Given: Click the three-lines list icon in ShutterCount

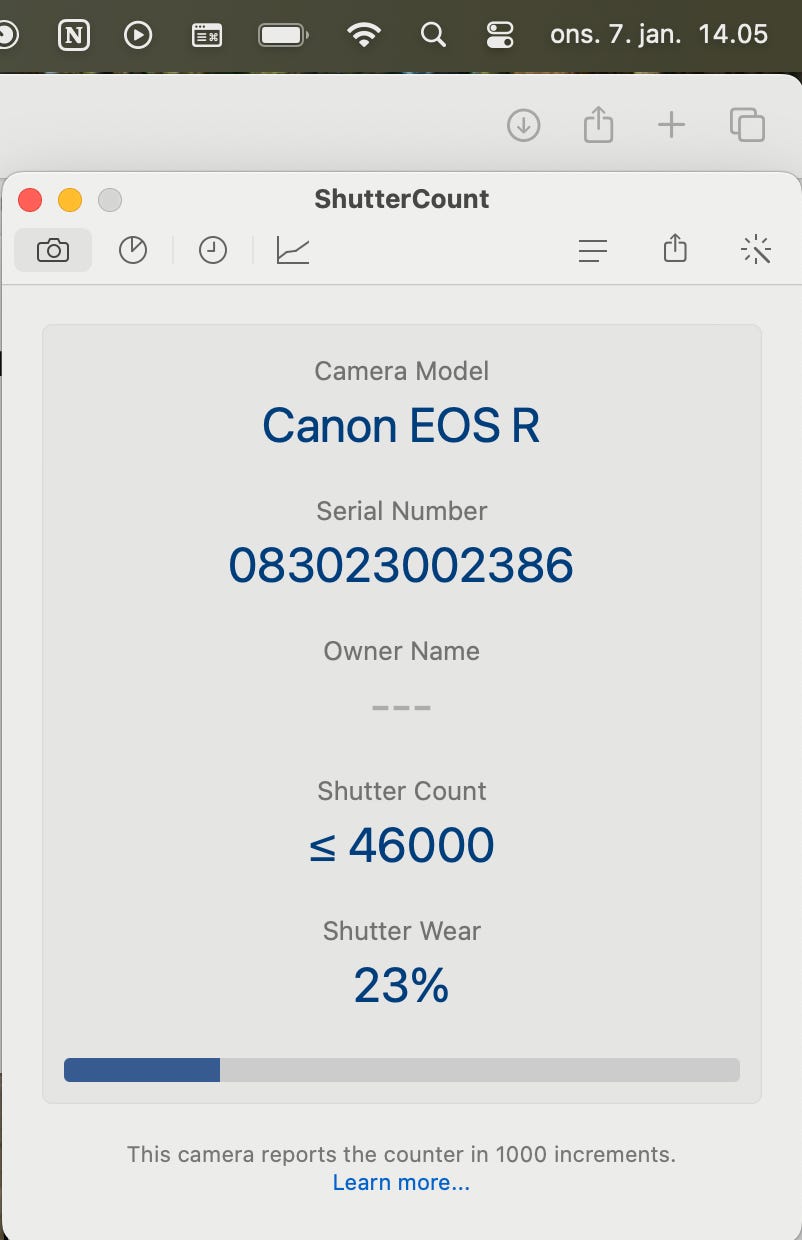Looking at the screenshot, I should pos(593,251).
